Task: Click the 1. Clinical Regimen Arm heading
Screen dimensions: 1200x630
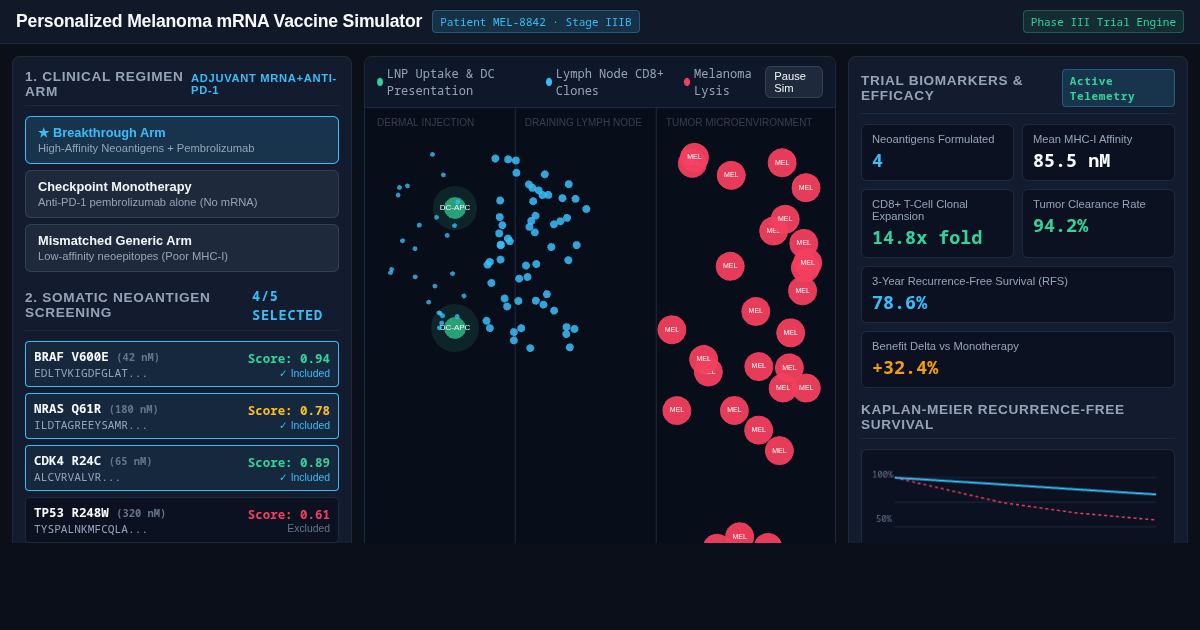Action: (104, 84)
